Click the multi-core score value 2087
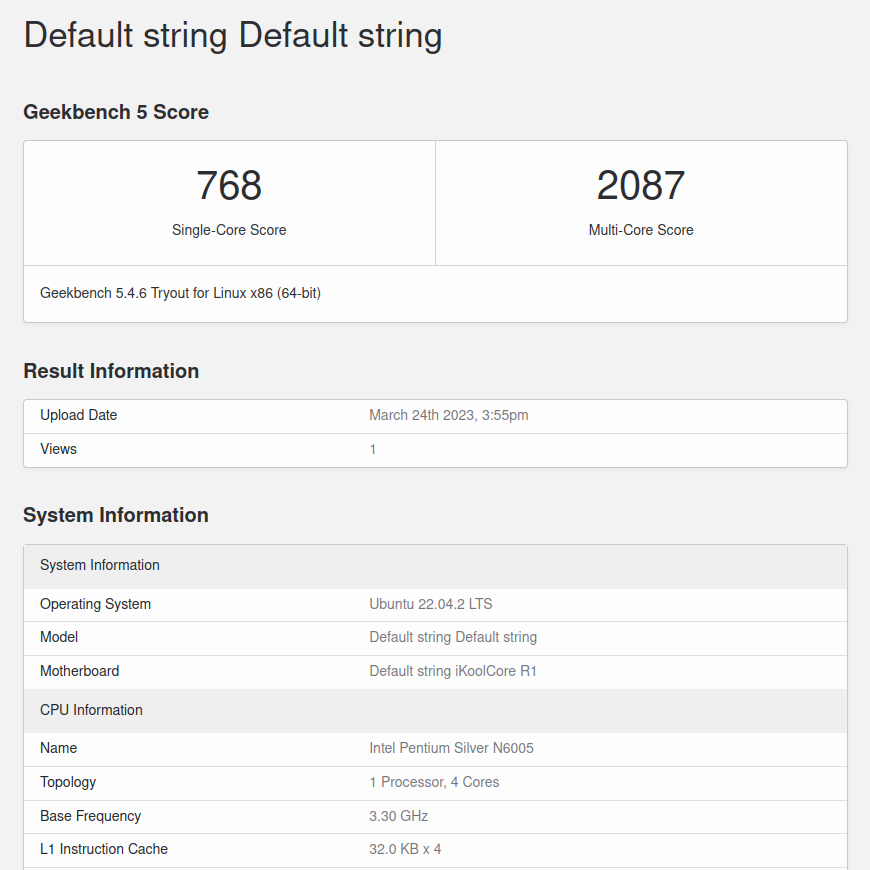This screenshot has height=870, width=870. (x=641, y=185)
